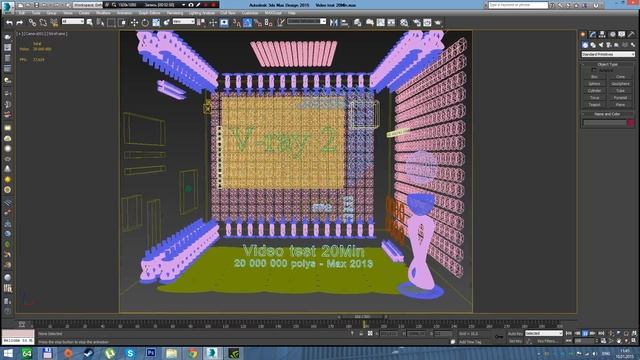Screen dimensions: 640x360
Task: Toggle Selection Lock in status bar
Action: coord(361,333)
